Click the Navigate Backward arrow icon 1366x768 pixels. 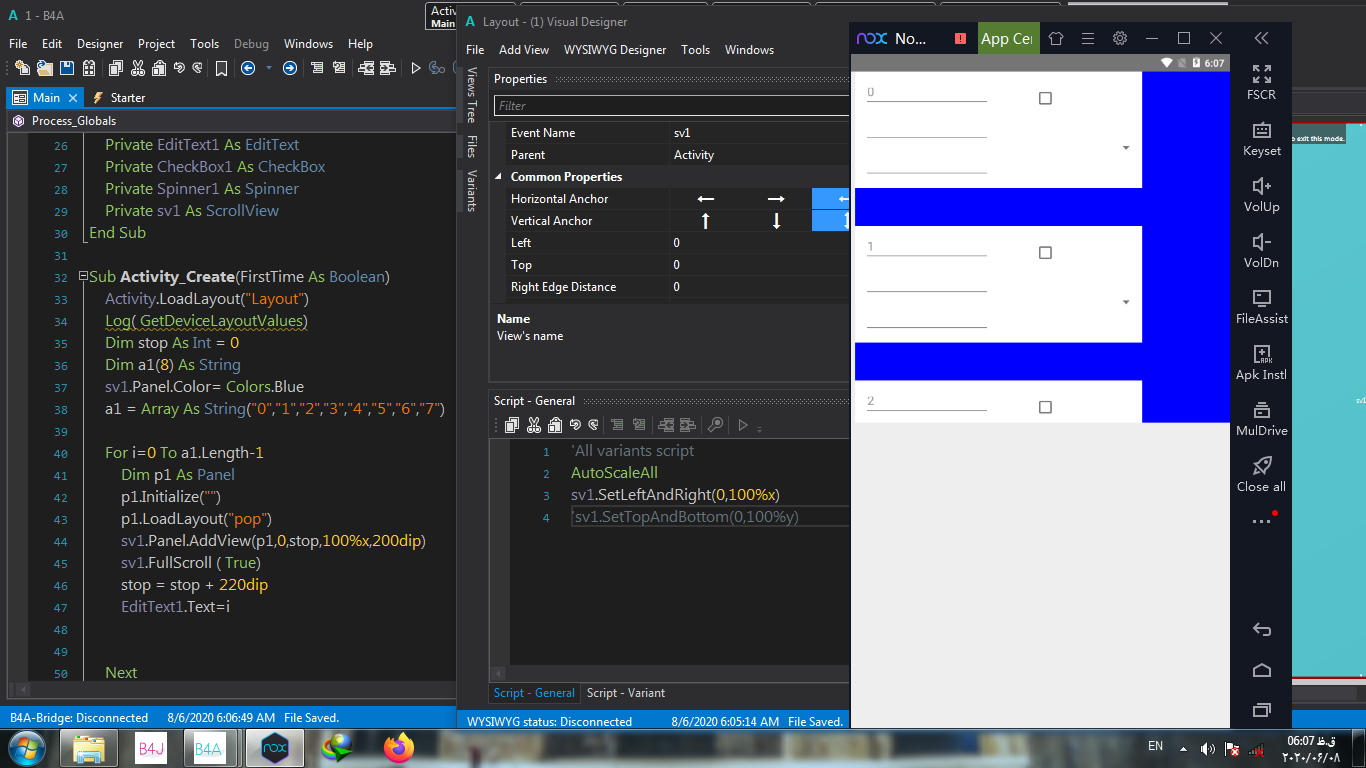pyautogui.click(x=248, y=68)
